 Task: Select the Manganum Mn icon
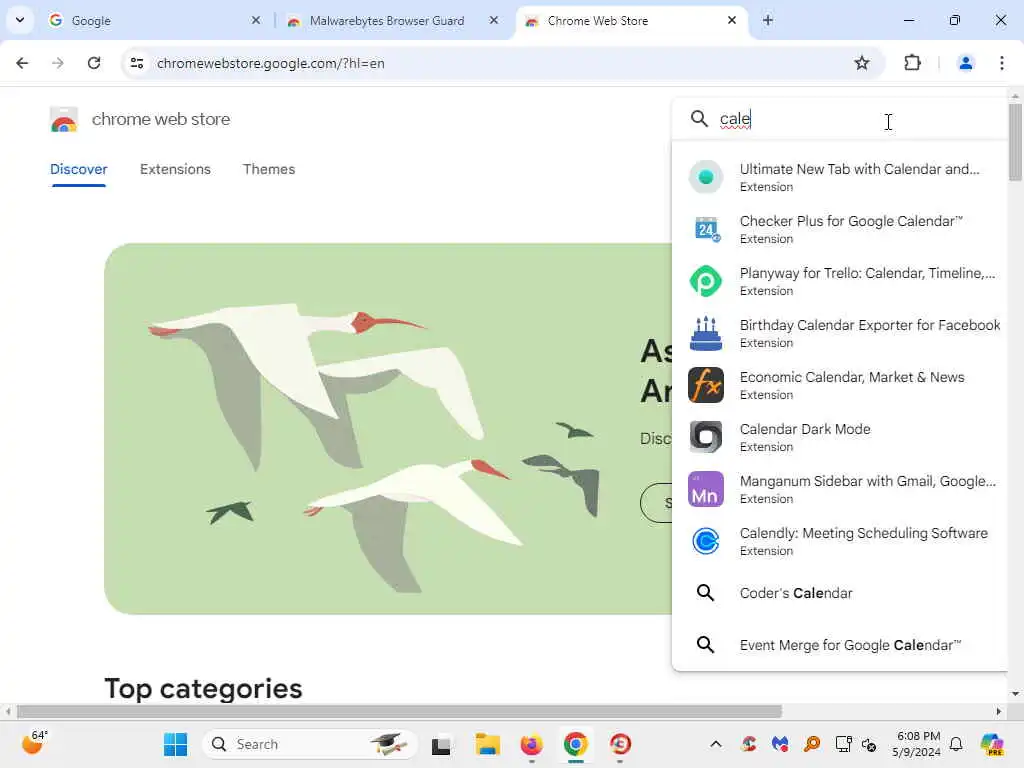(705, 489)
